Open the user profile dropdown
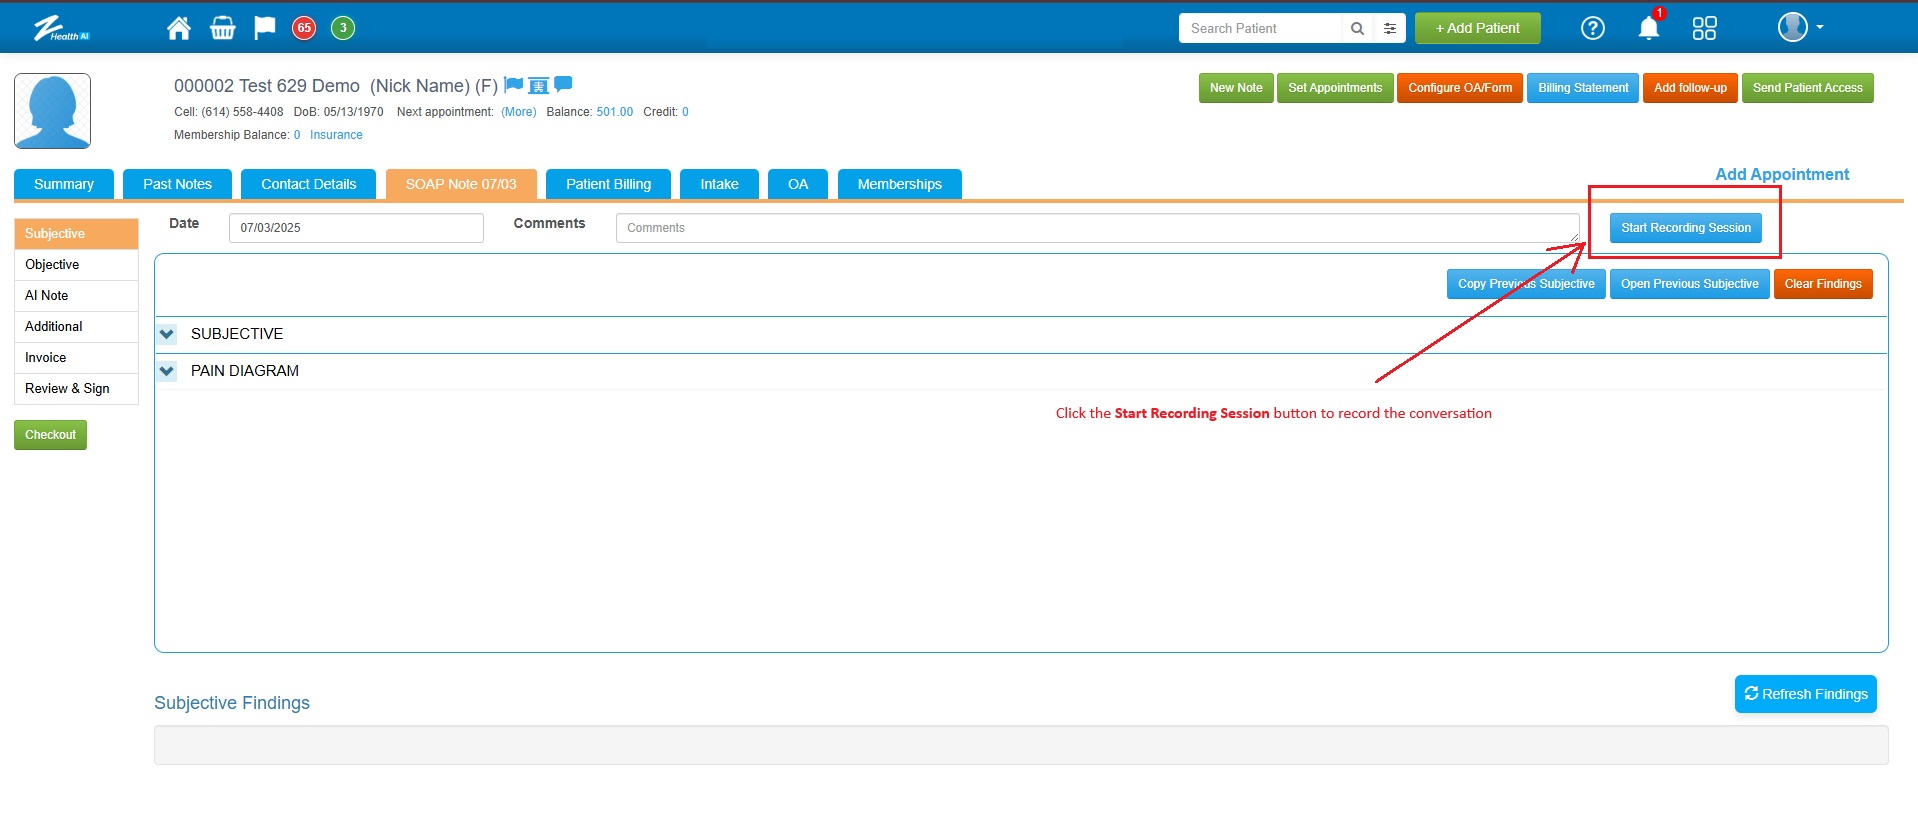1918x815 pixels. [1799, 28]
